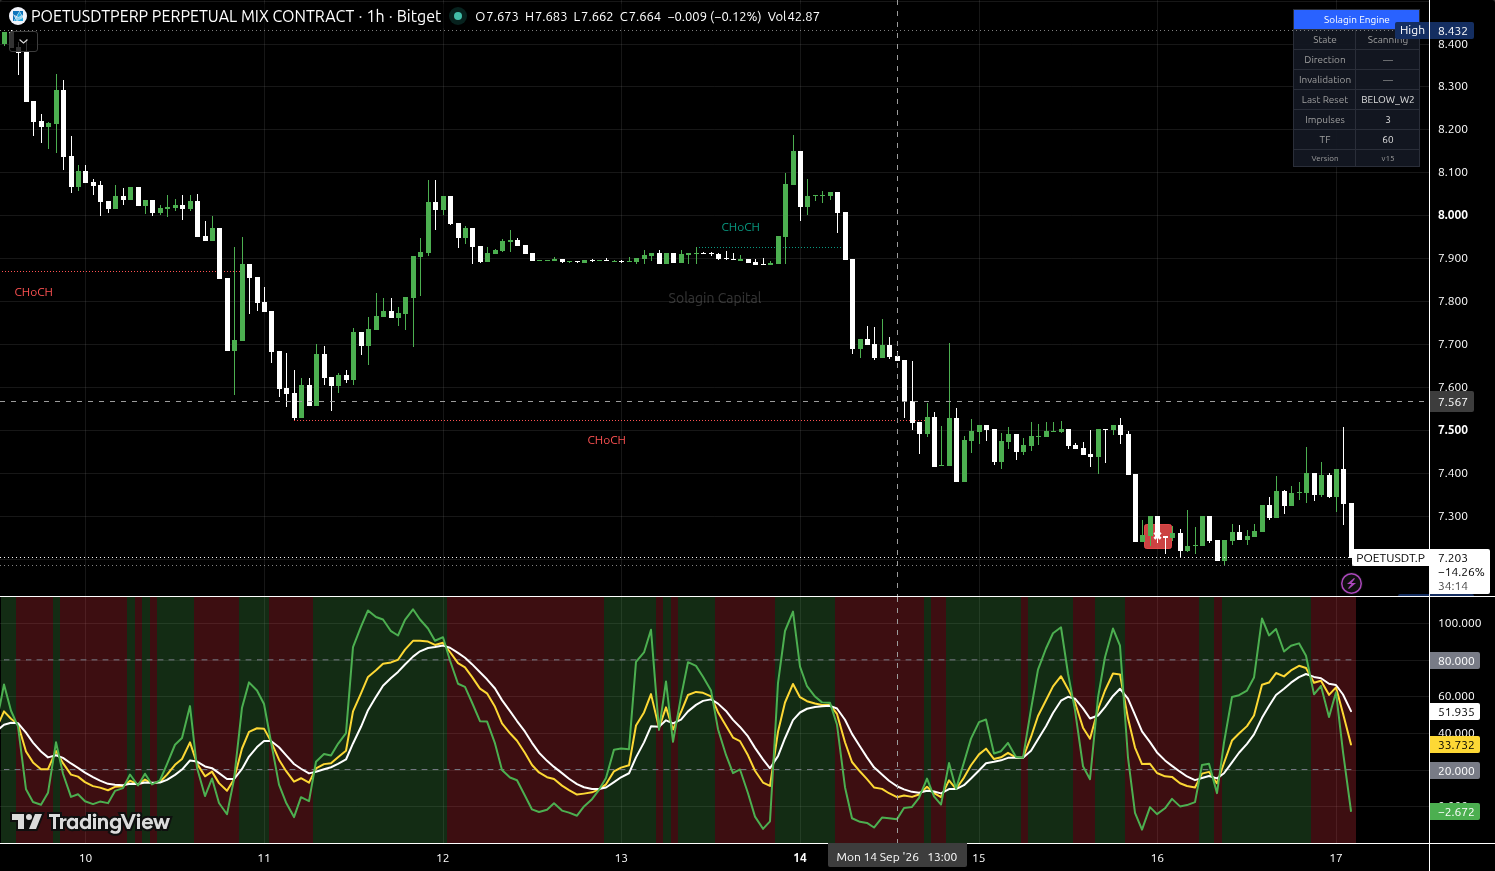Click the High 8.432 price label
The height and width of the screenshot is (871, 1495).
click(x=1437, y=31)
